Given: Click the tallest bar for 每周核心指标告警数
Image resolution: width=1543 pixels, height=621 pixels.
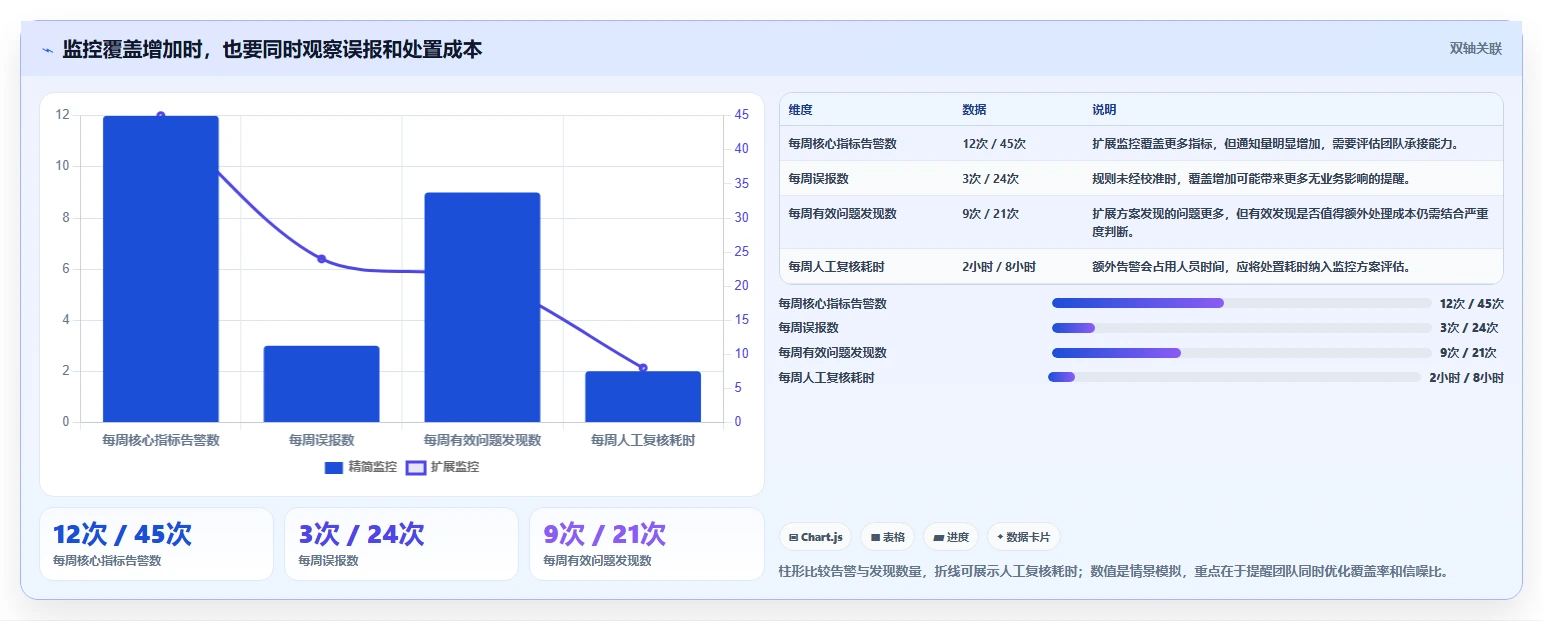Looking at the screenshot, I should [161, 269].
